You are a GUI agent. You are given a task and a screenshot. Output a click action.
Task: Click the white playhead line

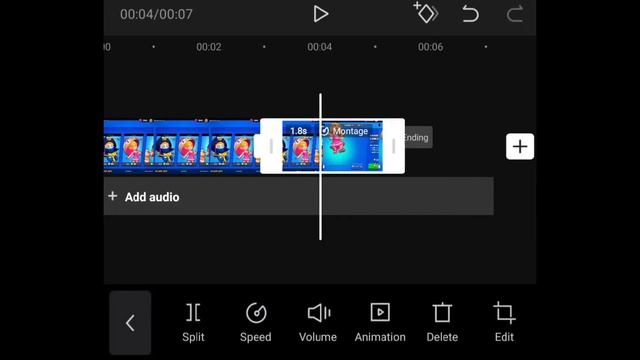pos(320,167)
